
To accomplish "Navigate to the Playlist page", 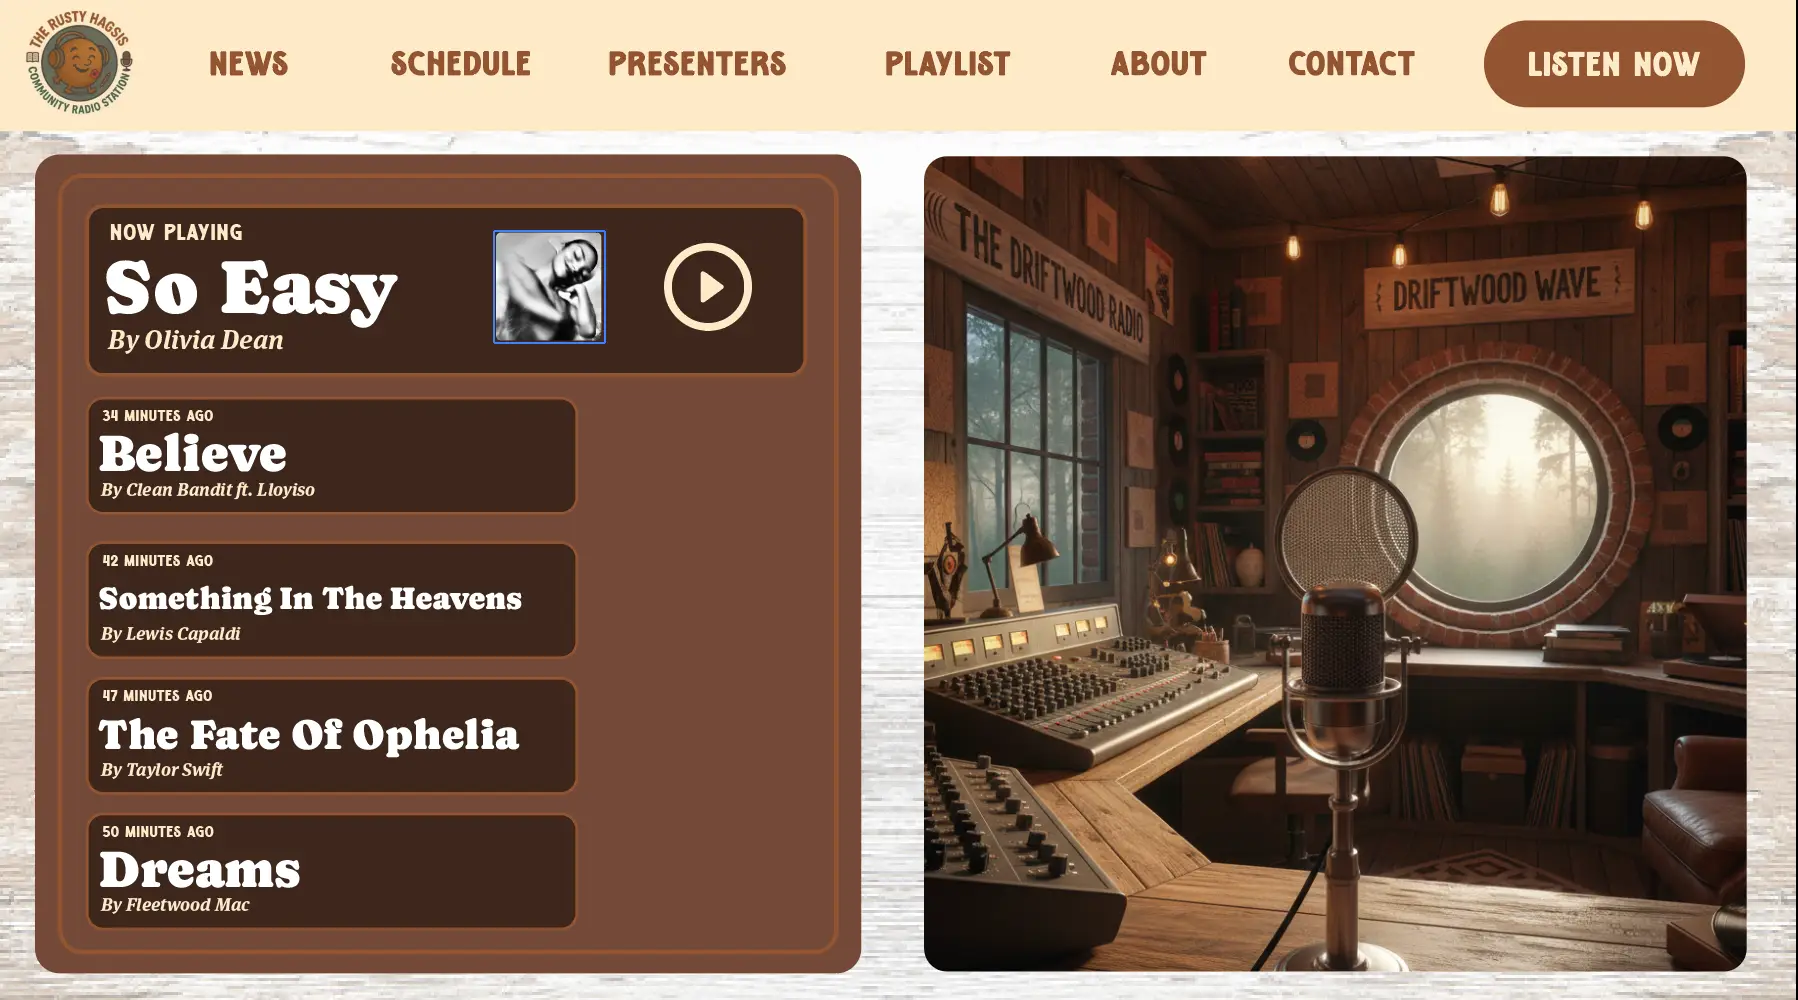I will click(x=948, y=64).
